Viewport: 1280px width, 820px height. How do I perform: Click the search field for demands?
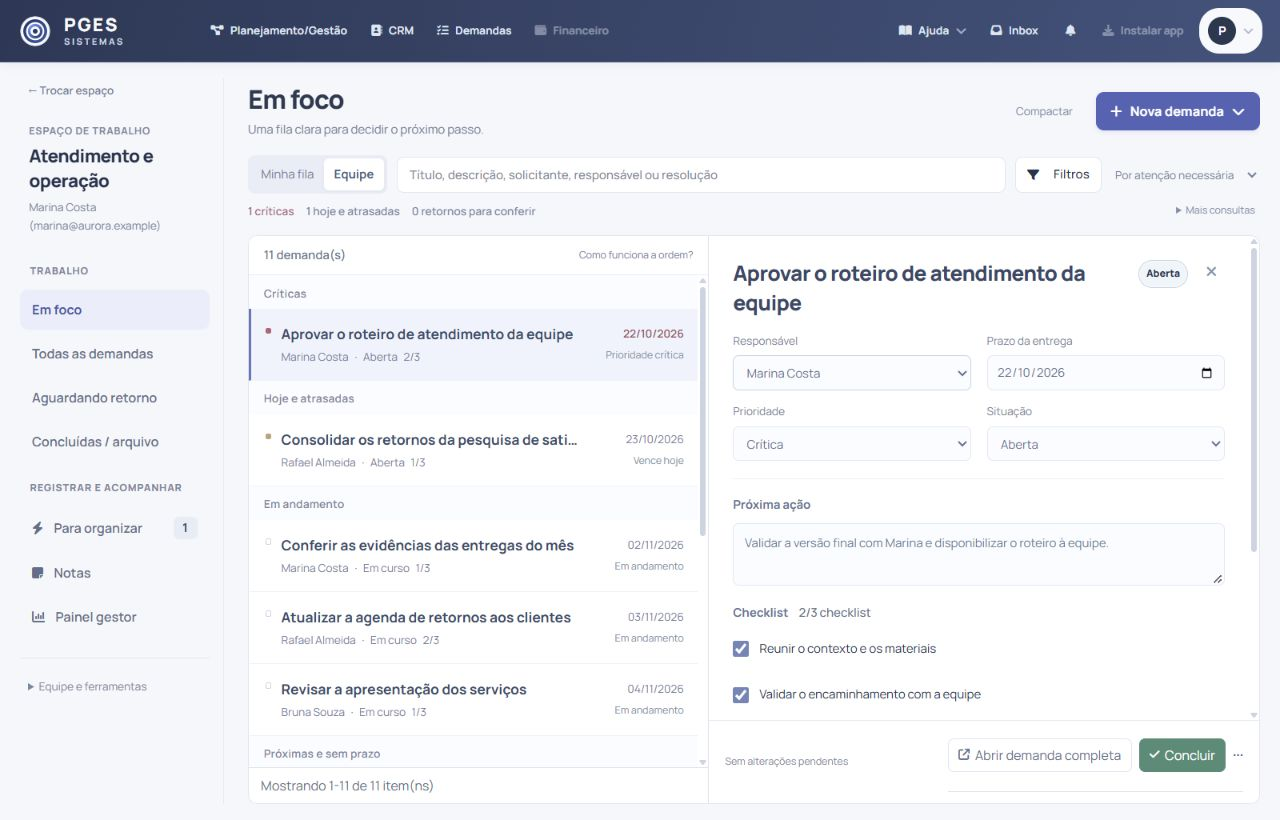(x=701, y=174)
